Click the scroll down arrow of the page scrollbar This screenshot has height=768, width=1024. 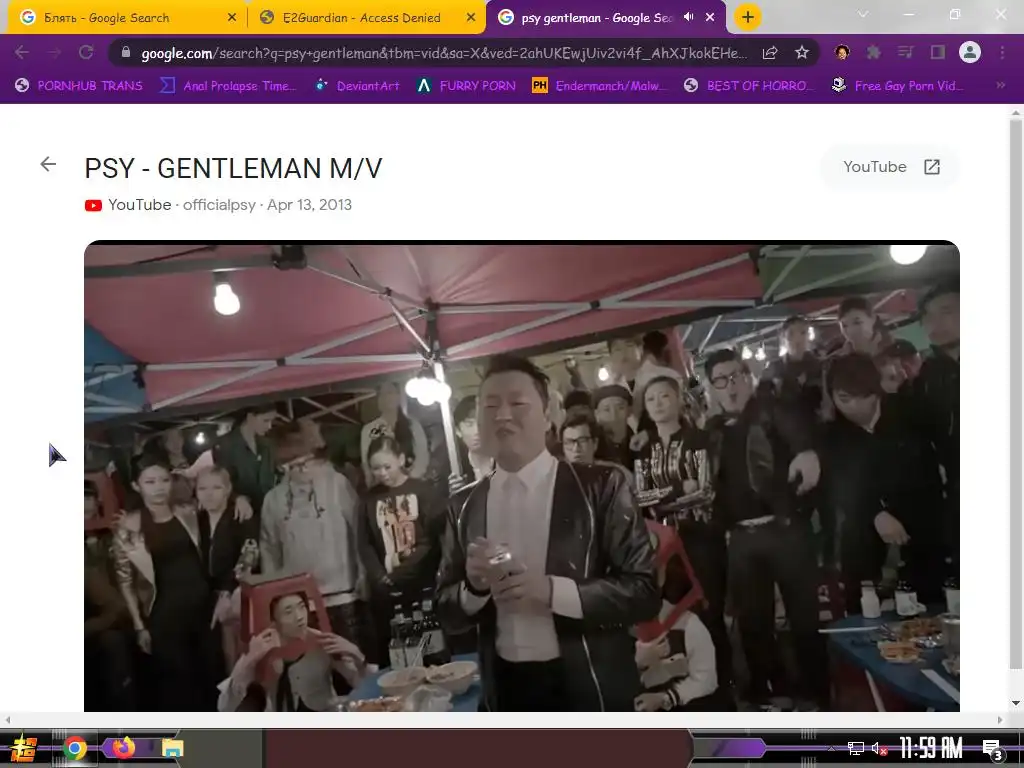pos(1016,703)
